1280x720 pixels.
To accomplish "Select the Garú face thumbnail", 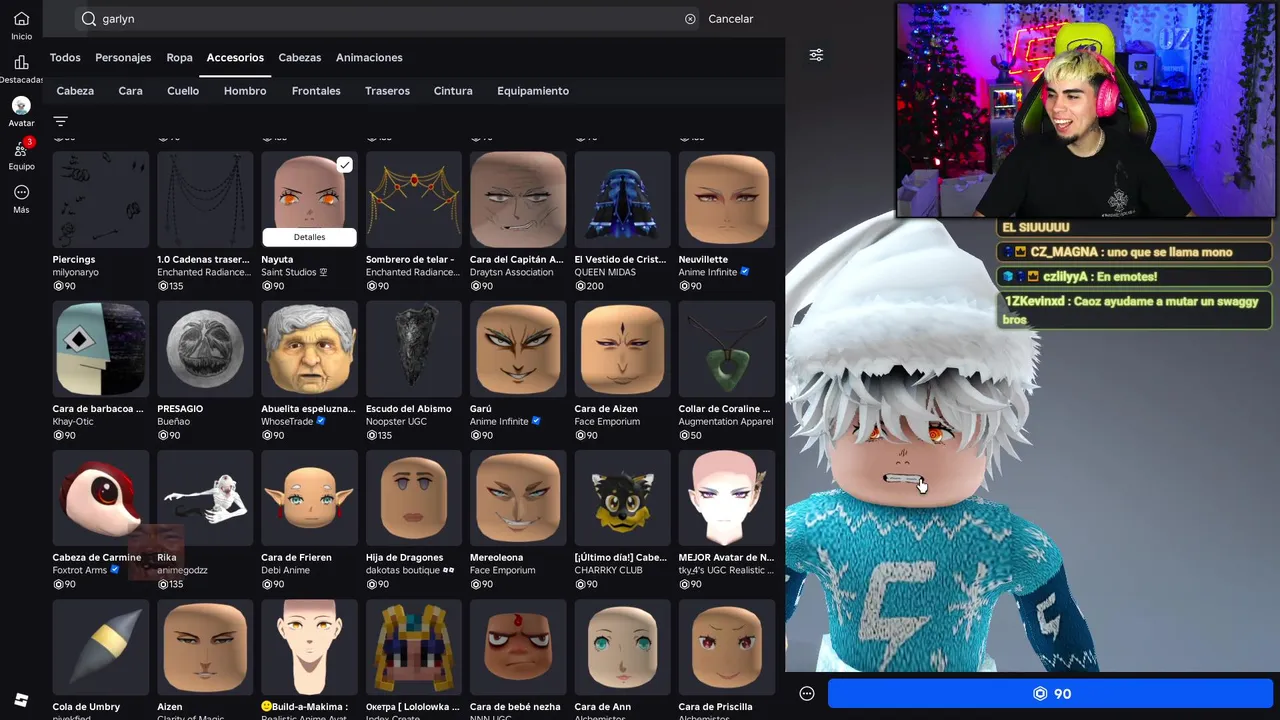I will click(x=518, y=349).
